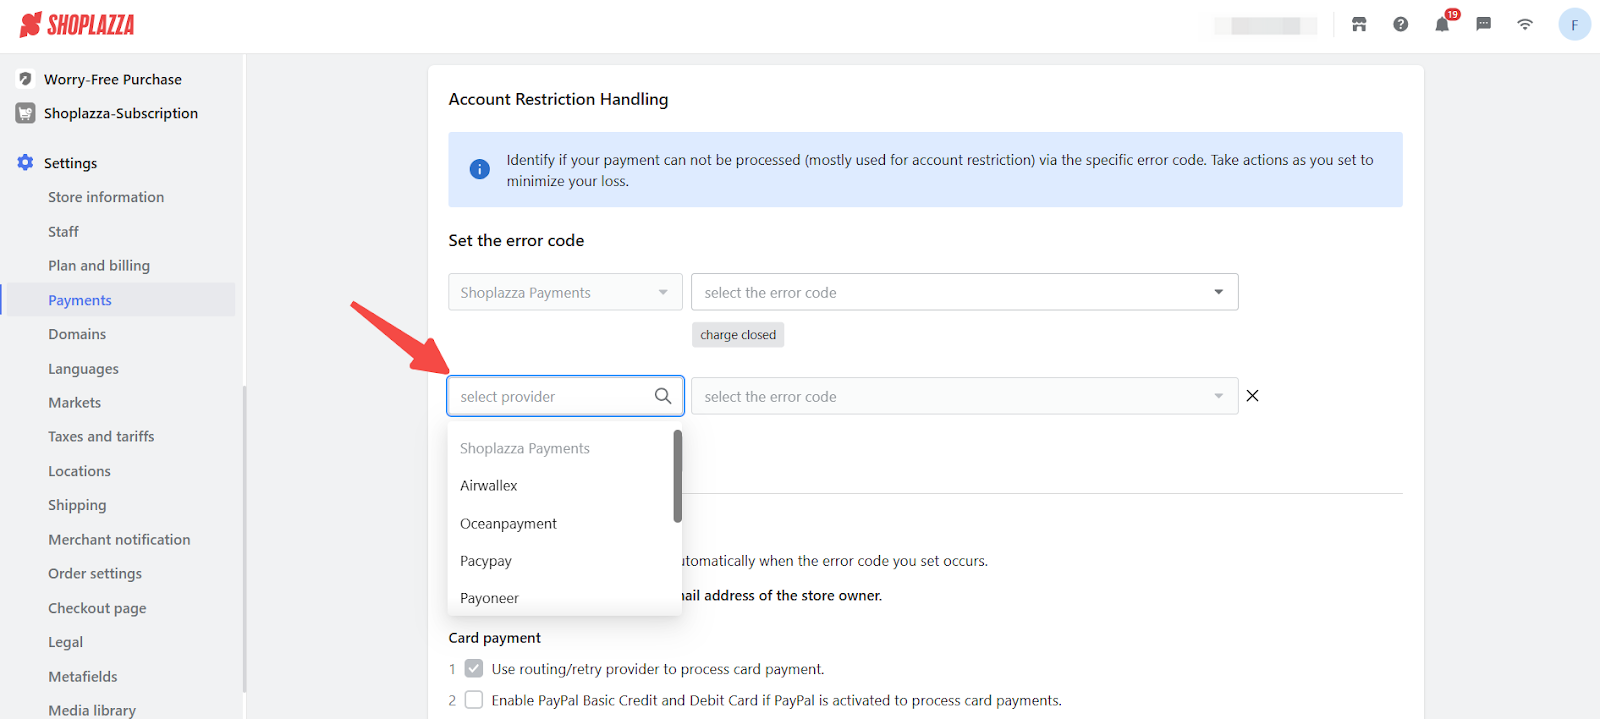Open Markets settings
Viewport: 1600px width, 719px height.
(x=75, y=402)
